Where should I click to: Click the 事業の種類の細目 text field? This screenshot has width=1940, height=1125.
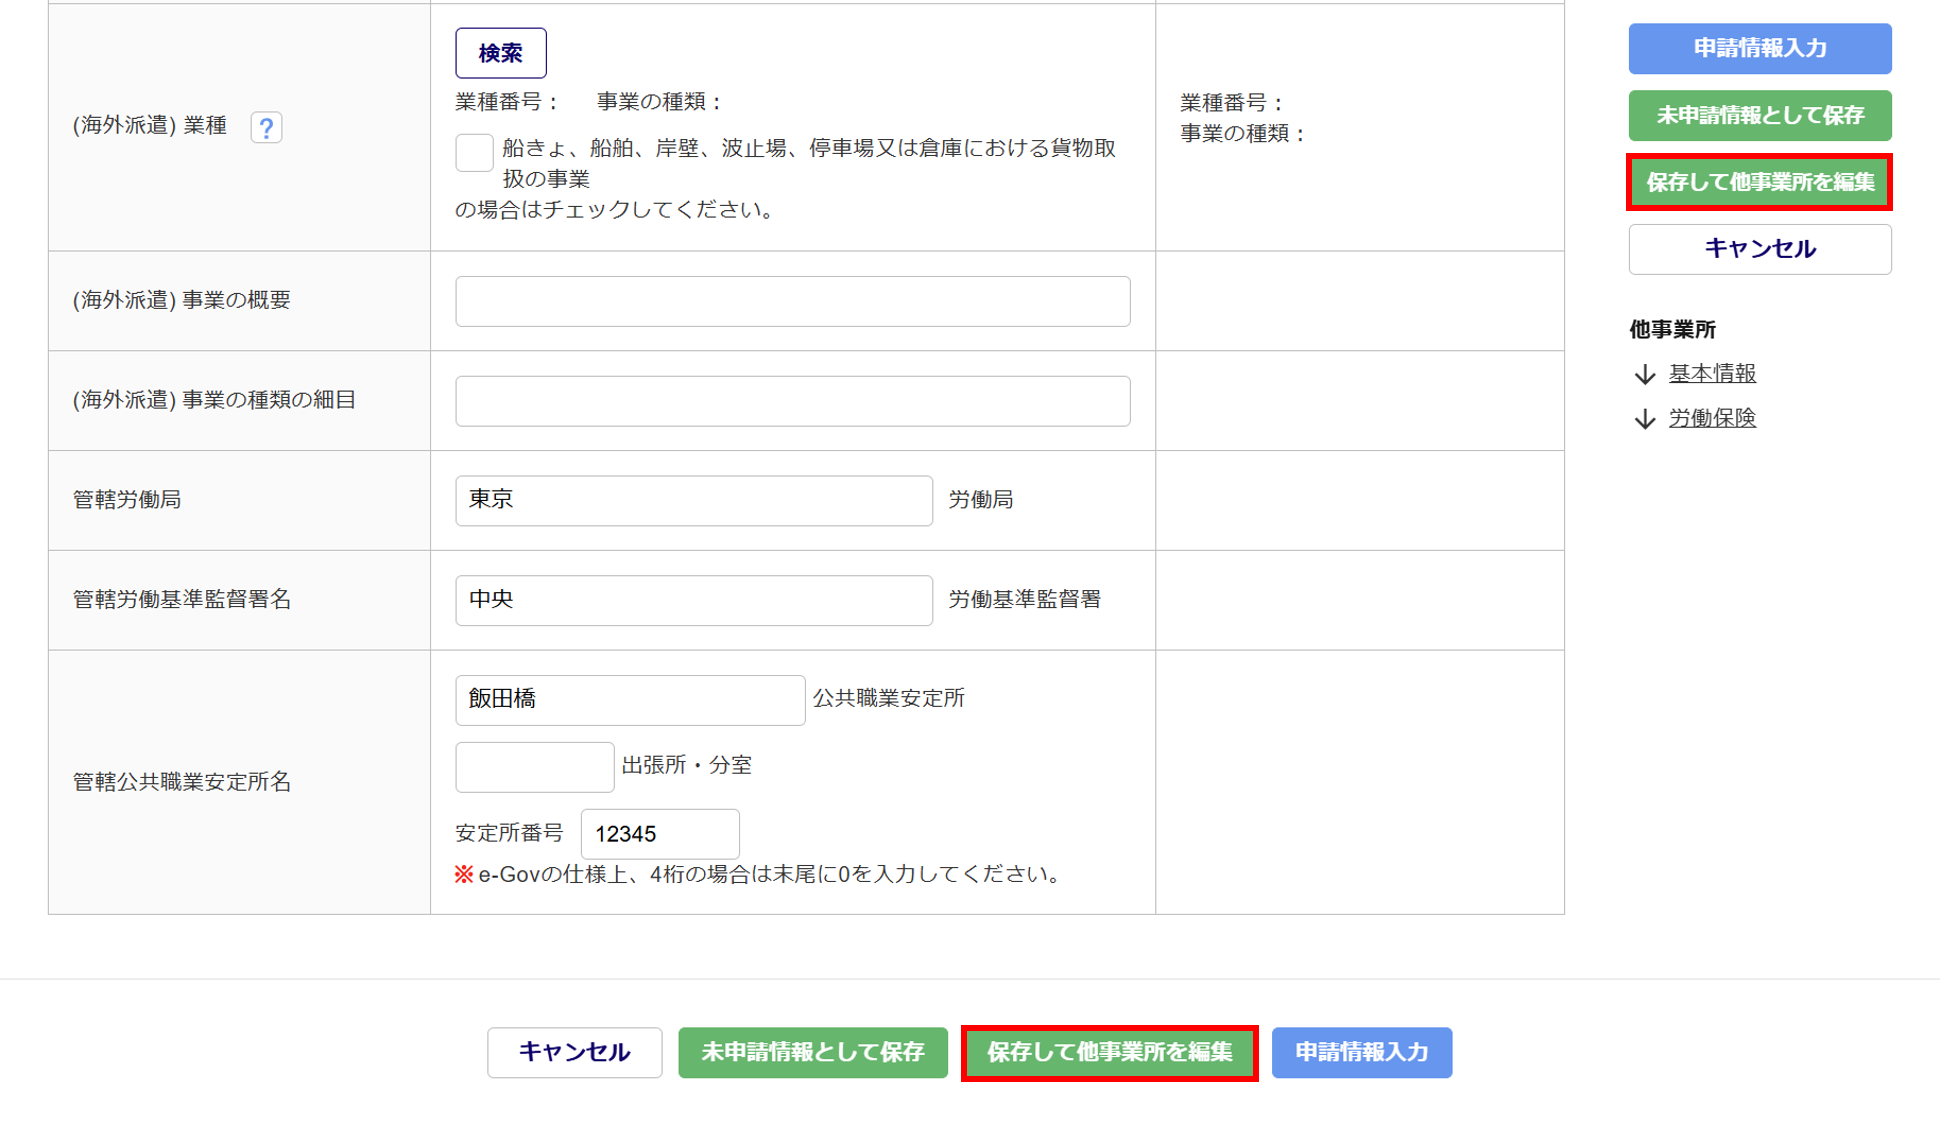[792, 401]
